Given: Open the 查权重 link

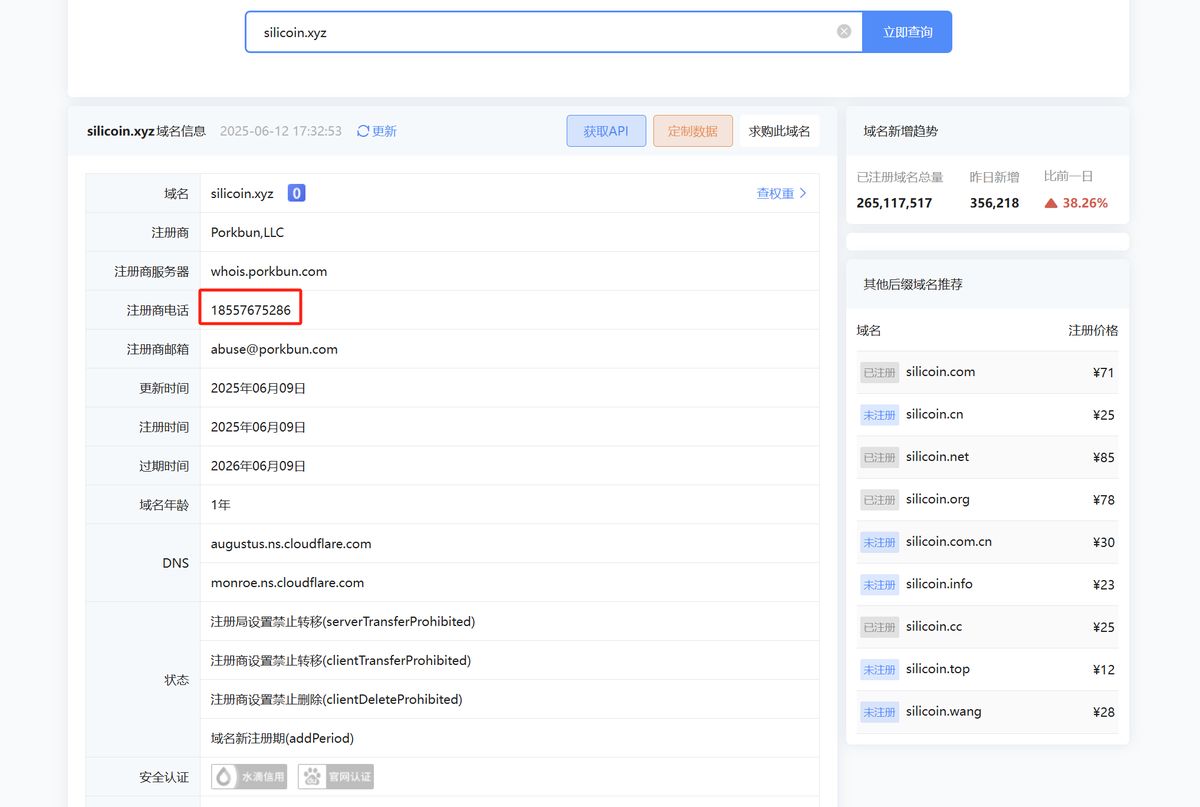Looking at the screenshot, I should (x=781, y=194).
